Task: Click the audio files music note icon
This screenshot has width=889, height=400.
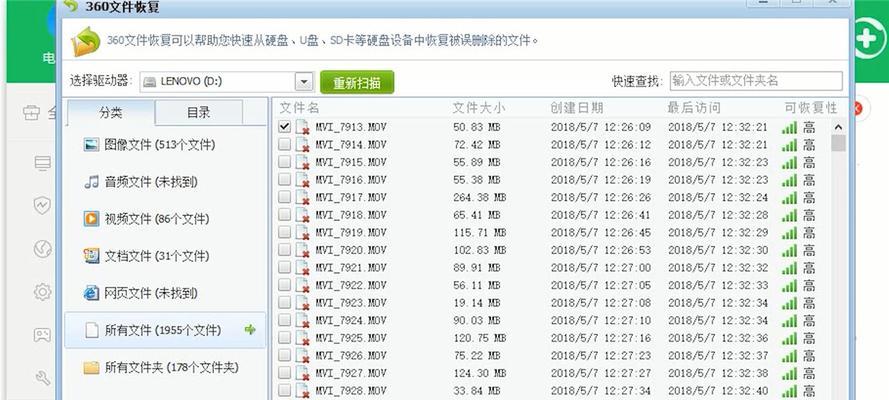Action: point(91,182)
